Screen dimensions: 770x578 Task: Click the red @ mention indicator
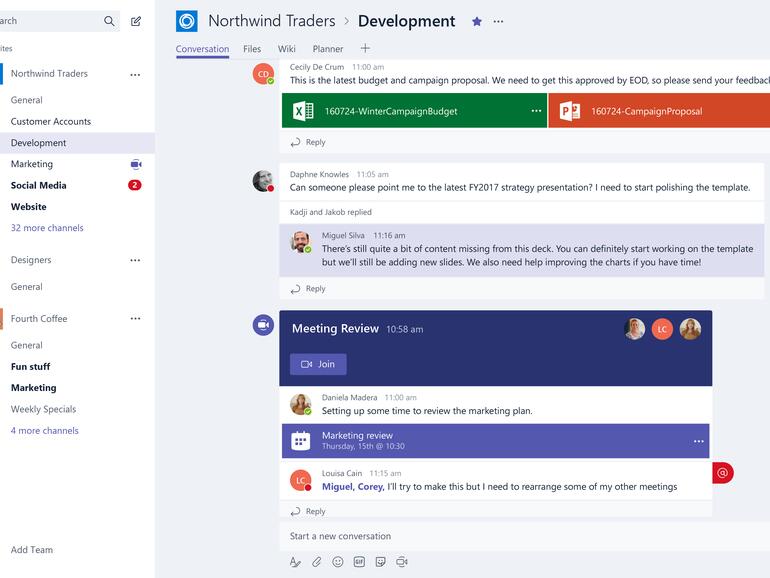tap(723, 473)
